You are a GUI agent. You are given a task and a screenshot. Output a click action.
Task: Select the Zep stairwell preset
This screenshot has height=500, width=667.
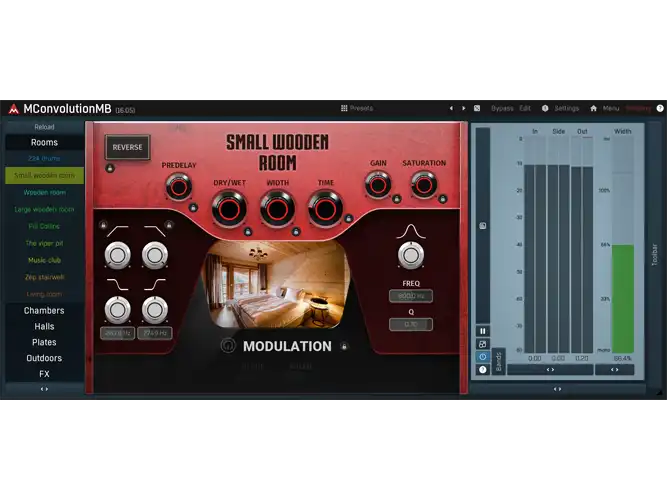44,277
